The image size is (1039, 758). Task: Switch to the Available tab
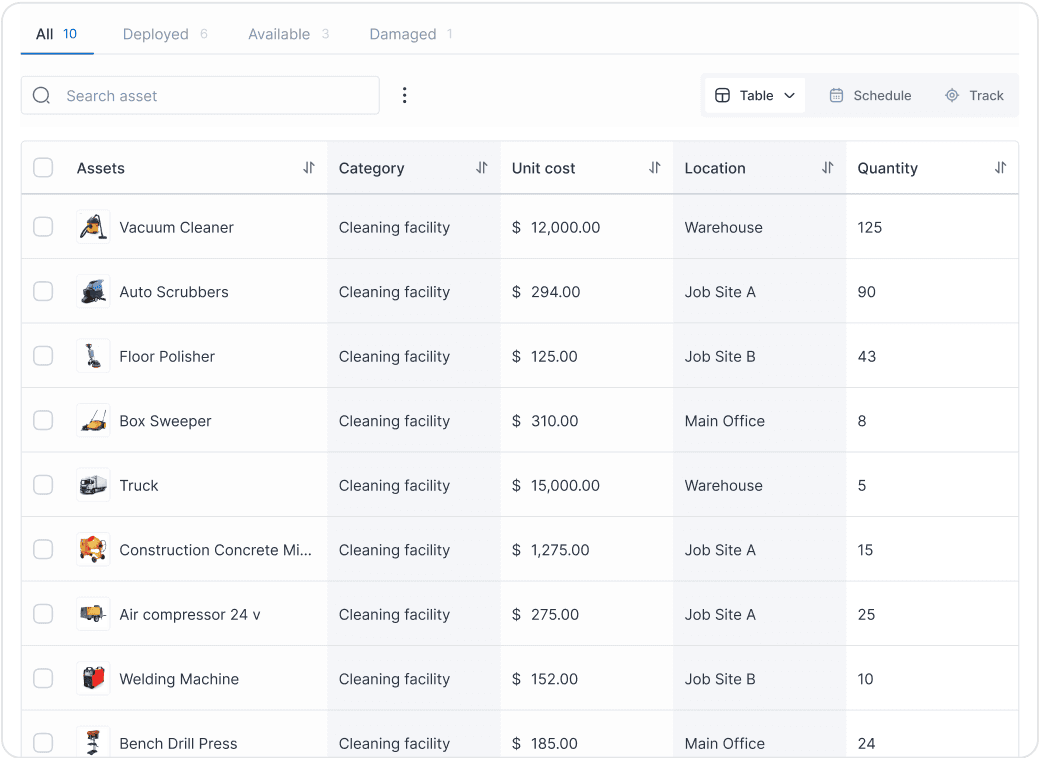tap(288, 34)
